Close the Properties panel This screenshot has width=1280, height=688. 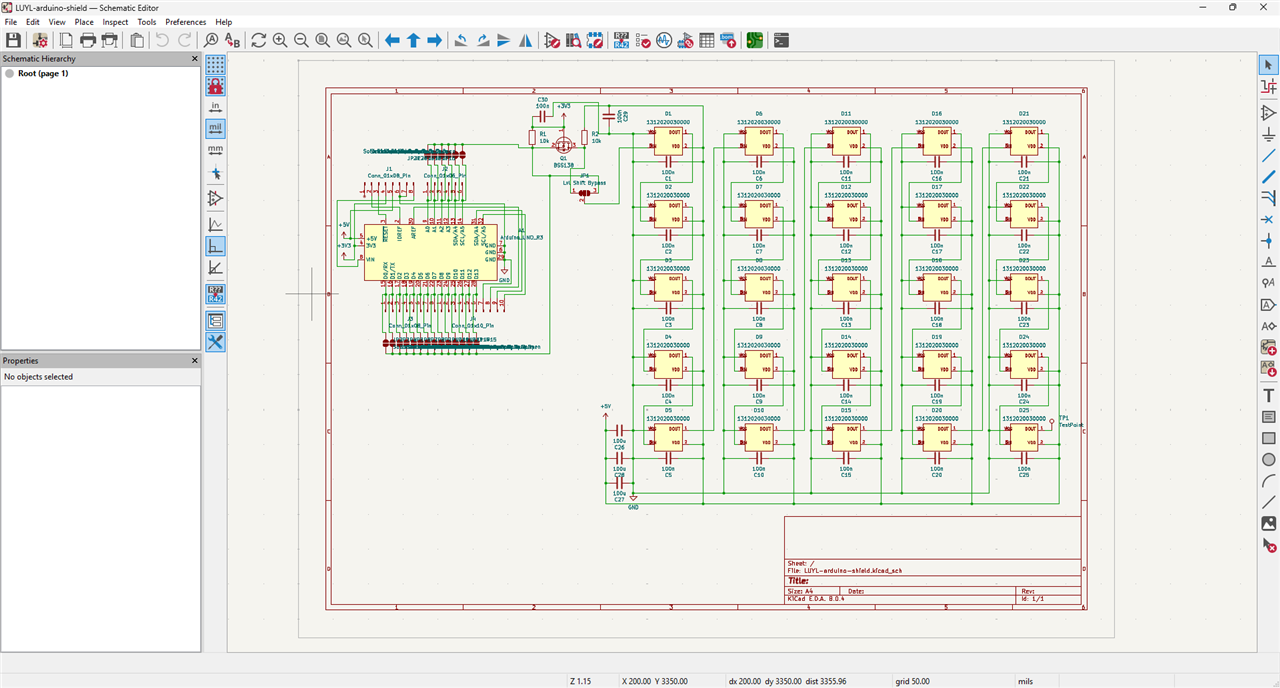coord(195,361)
